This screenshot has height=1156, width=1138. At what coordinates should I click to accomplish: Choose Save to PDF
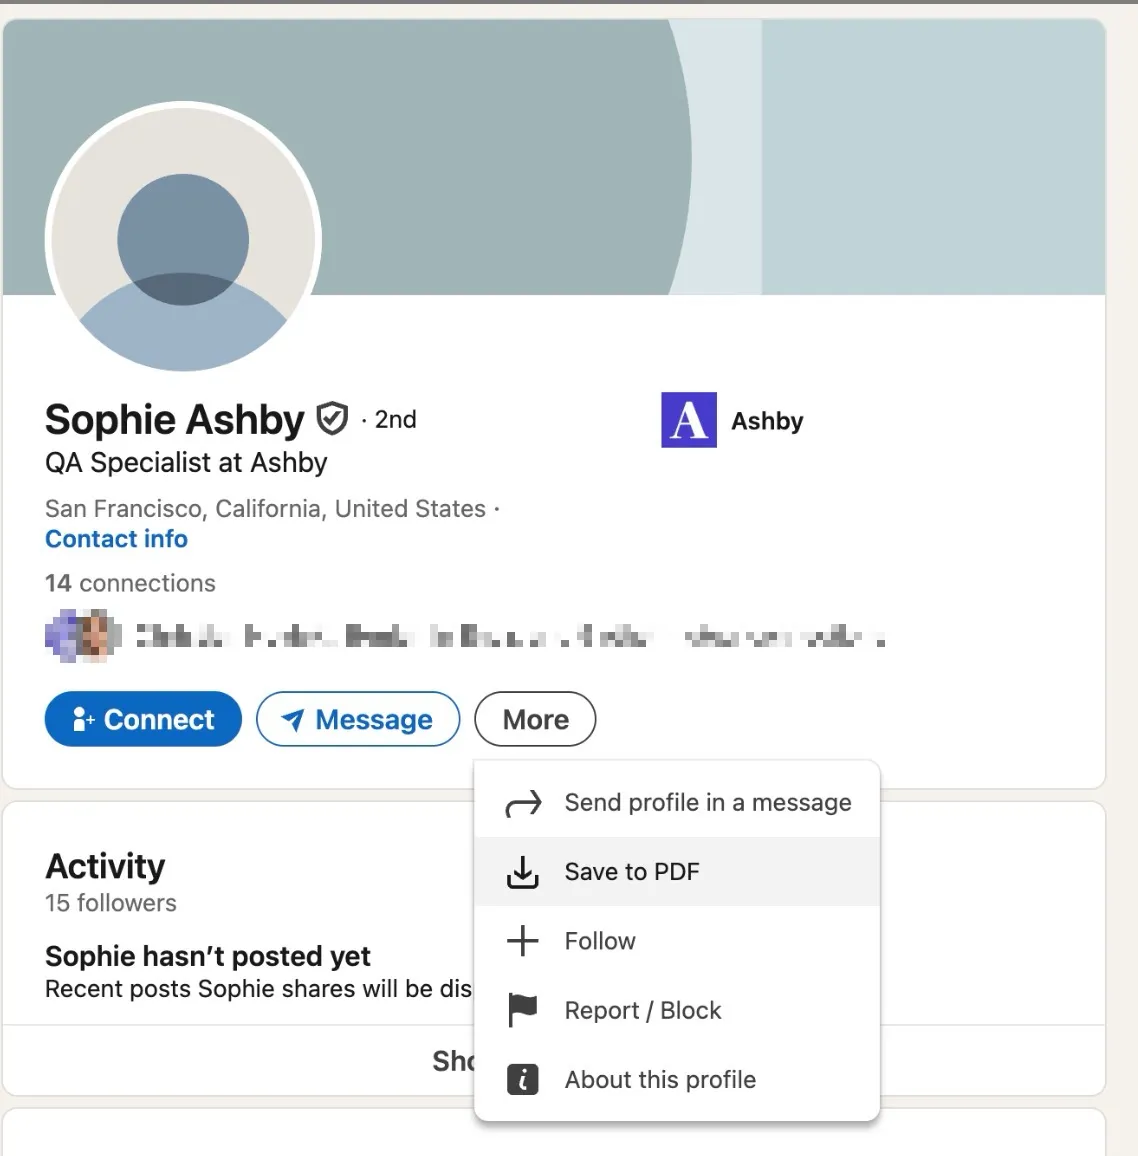(x=677, y=871)
